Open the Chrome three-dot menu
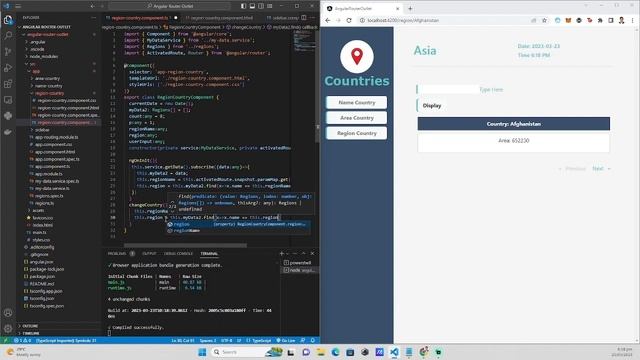This screenshot has width=640, height=360. point(633,20)
